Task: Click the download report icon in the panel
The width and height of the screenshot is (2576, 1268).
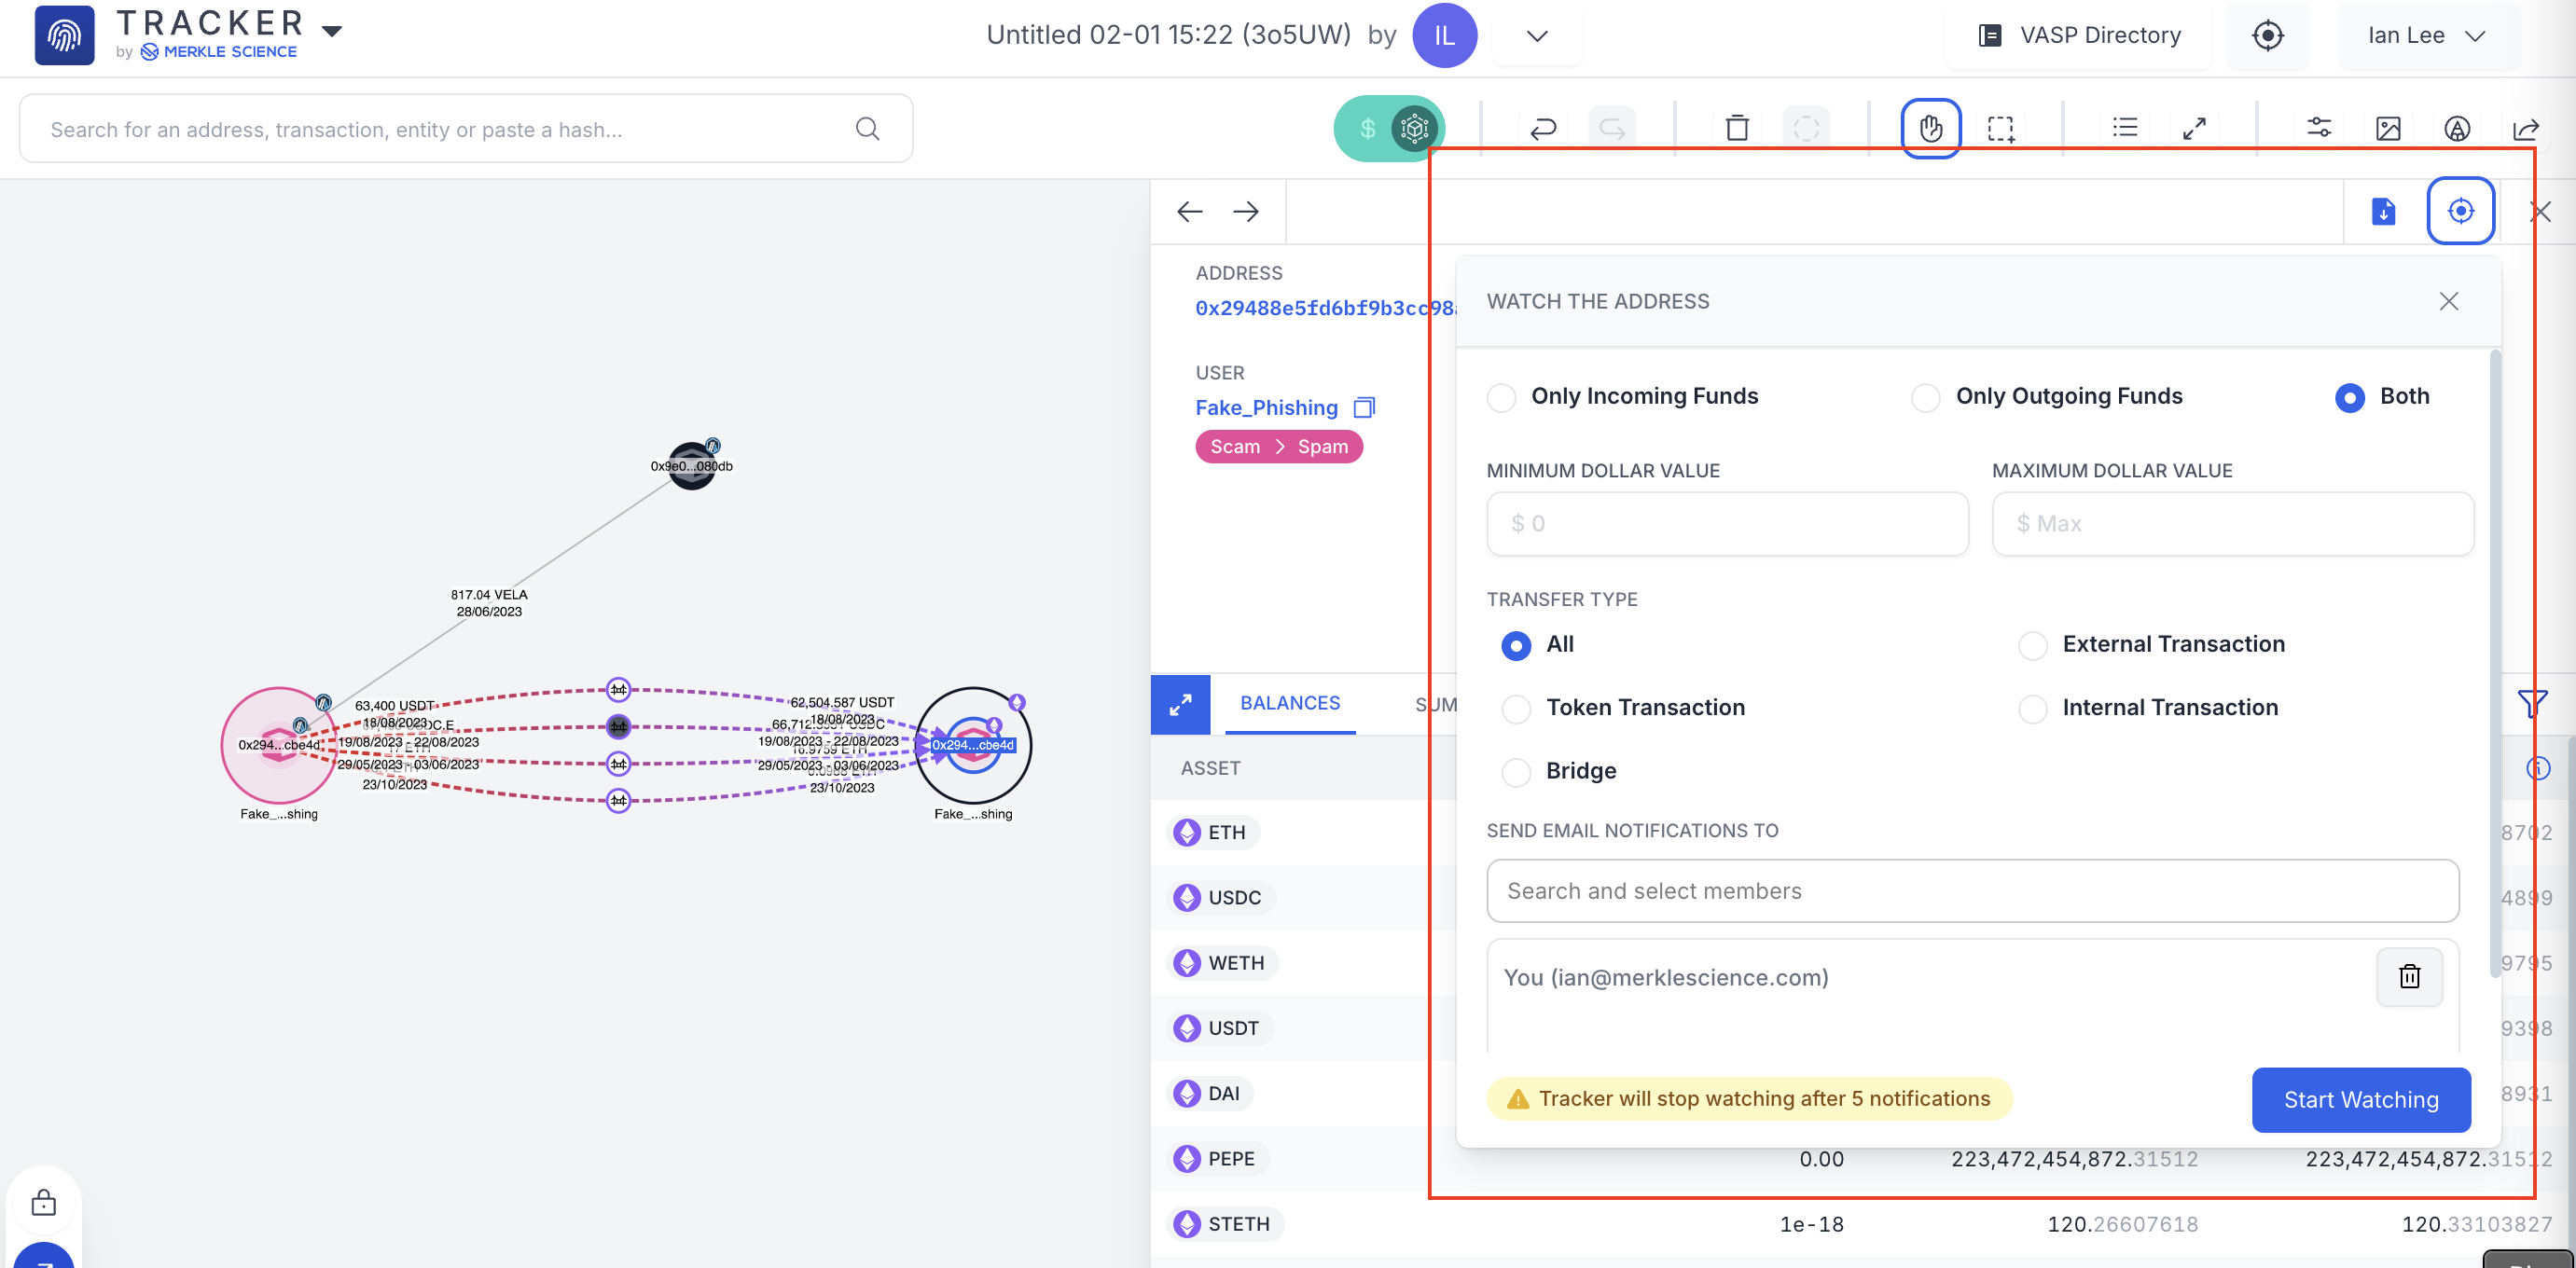Action: (x=2383, y=211)
